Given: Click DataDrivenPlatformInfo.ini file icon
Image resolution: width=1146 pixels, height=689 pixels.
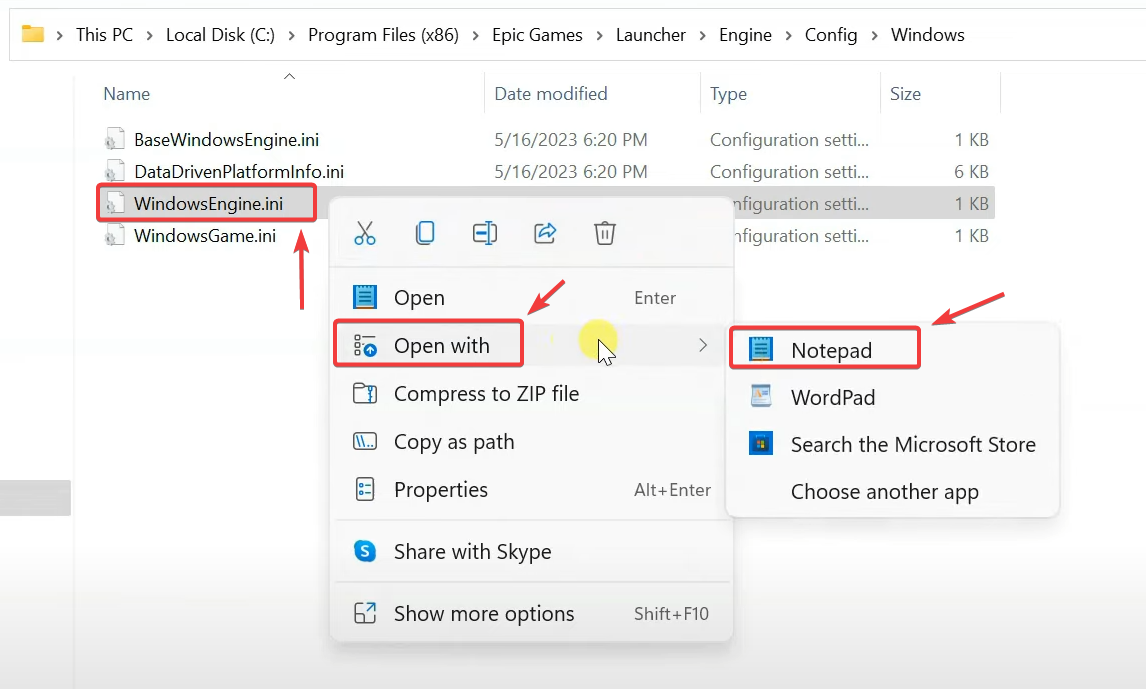Looking at the screenshot, I should (113, 171).
